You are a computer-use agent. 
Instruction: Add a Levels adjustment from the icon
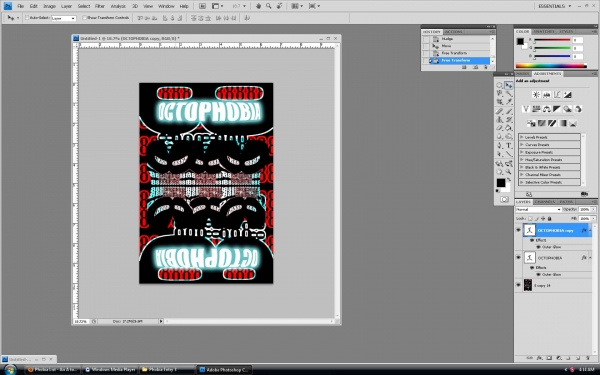(546, 95)
